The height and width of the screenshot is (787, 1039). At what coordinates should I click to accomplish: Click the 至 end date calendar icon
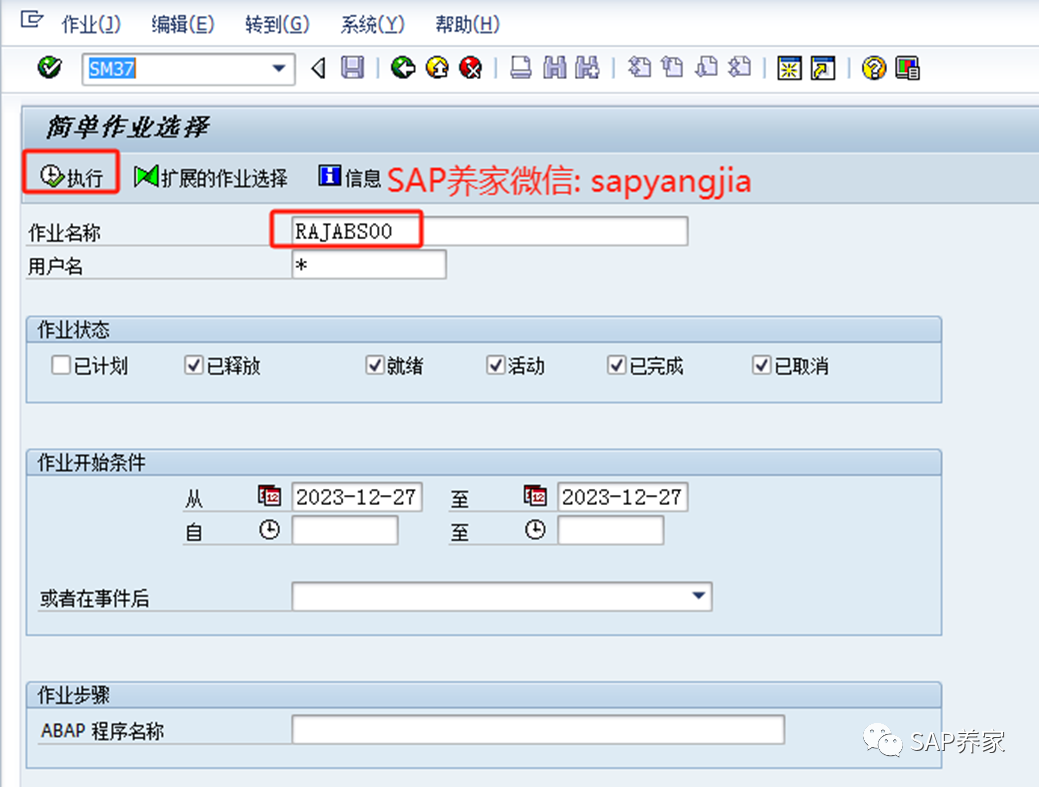(535, 496)
